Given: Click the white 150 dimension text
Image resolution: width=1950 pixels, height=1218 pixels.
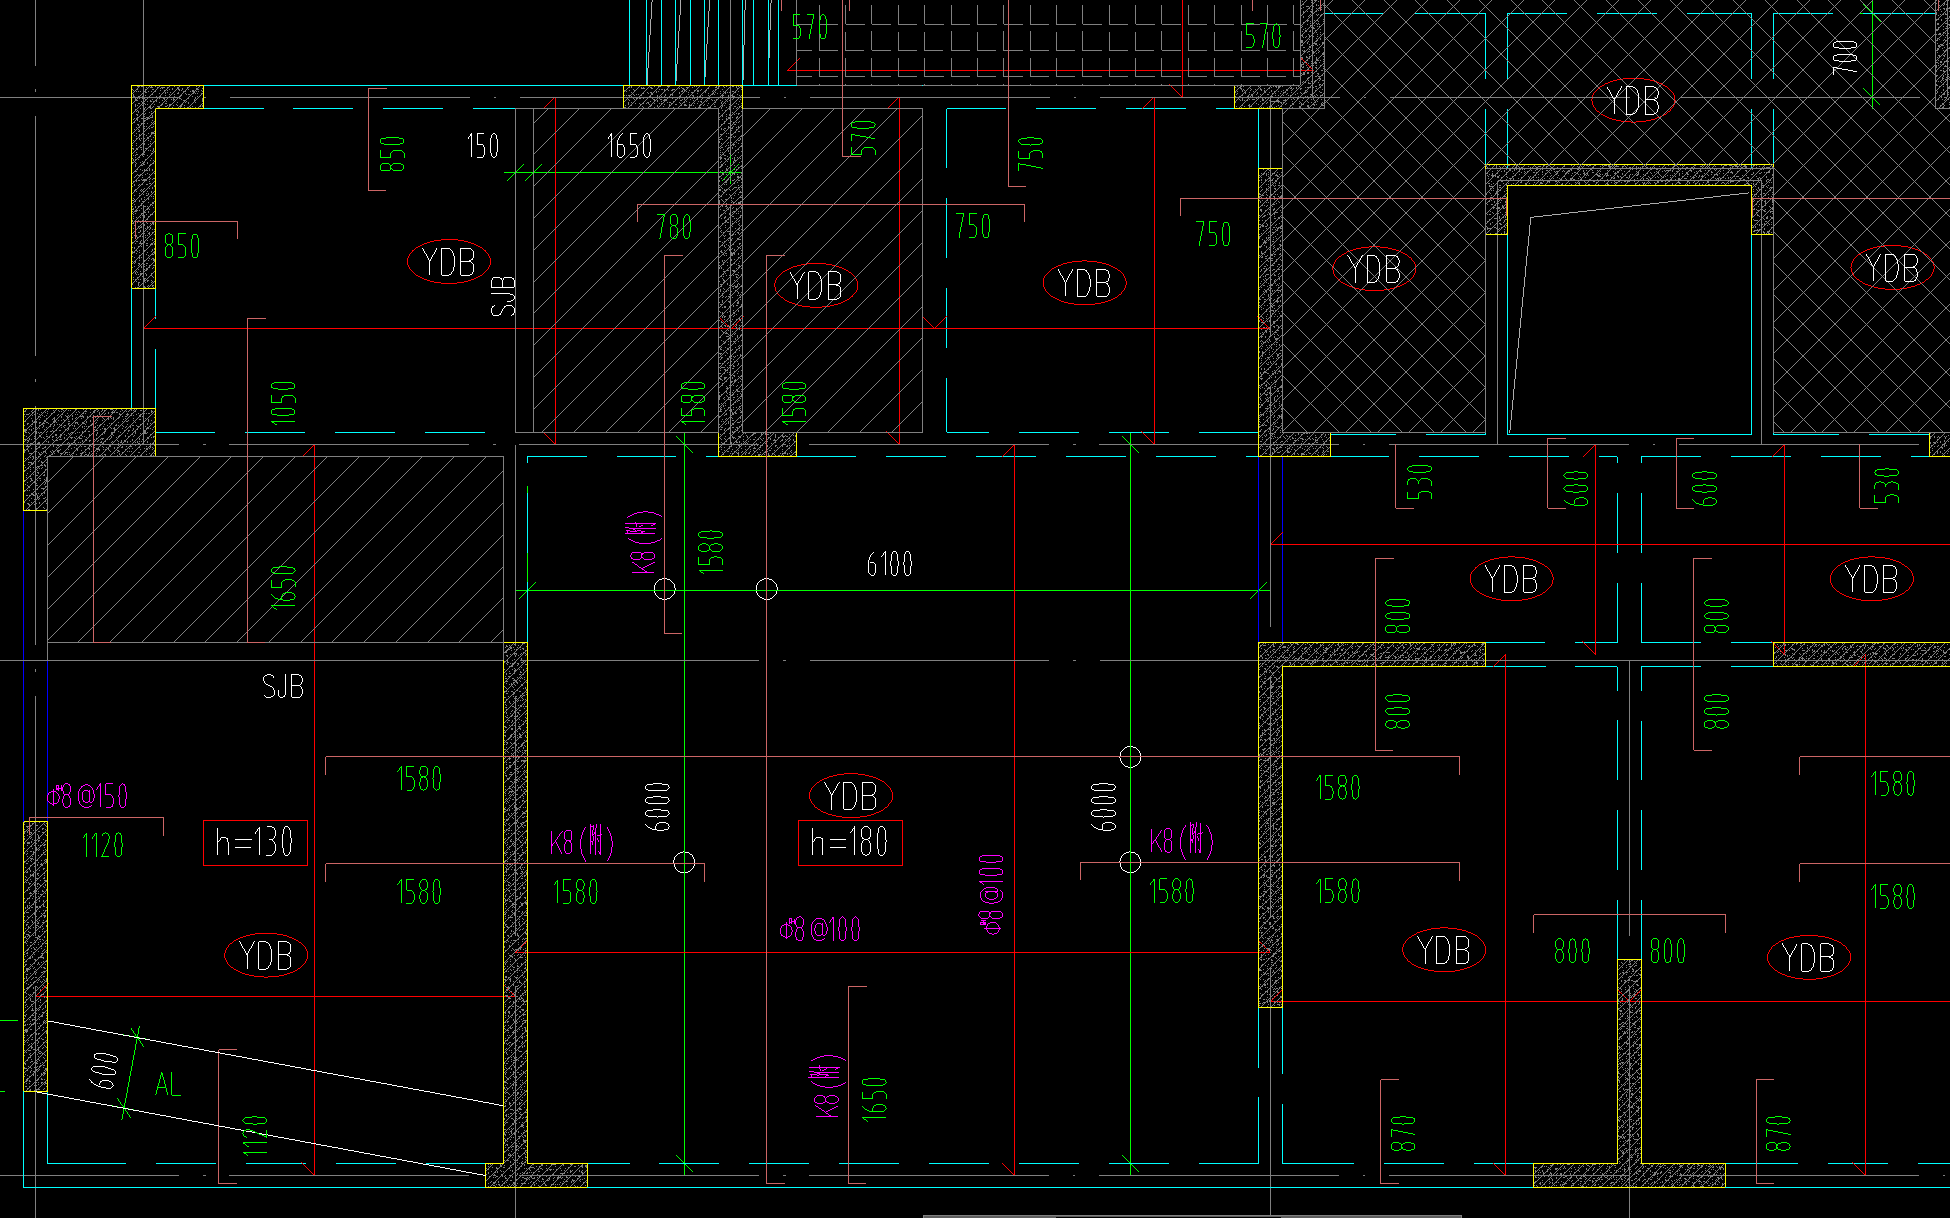Looking at the screenshot, I should (x=482, y=147).
